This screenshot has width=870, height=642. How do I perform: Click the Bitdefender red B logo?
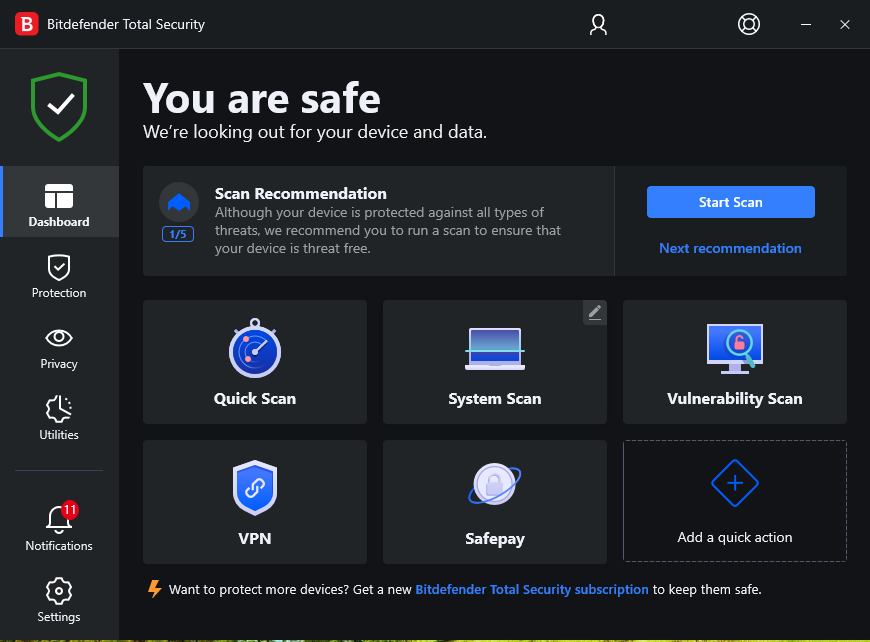[x=27, y=24]
